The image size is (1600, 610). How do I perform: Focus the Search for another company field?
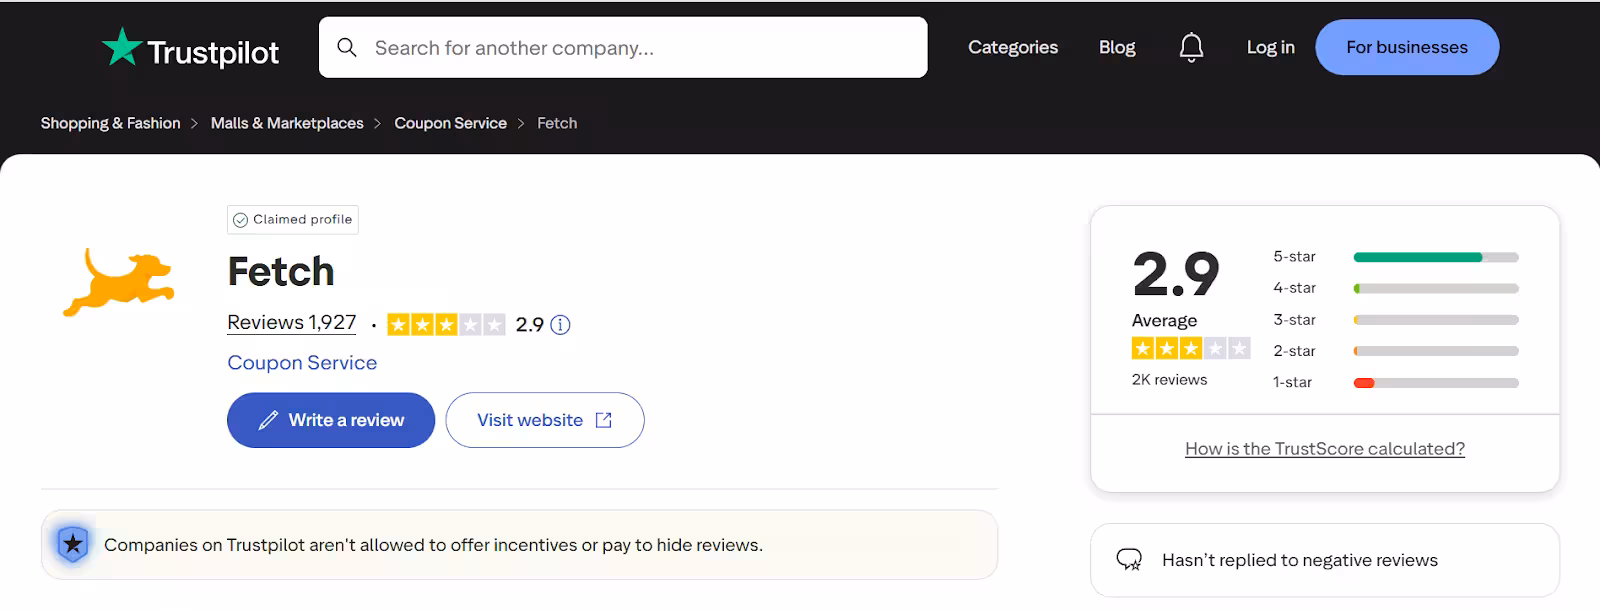coord(623,47)
